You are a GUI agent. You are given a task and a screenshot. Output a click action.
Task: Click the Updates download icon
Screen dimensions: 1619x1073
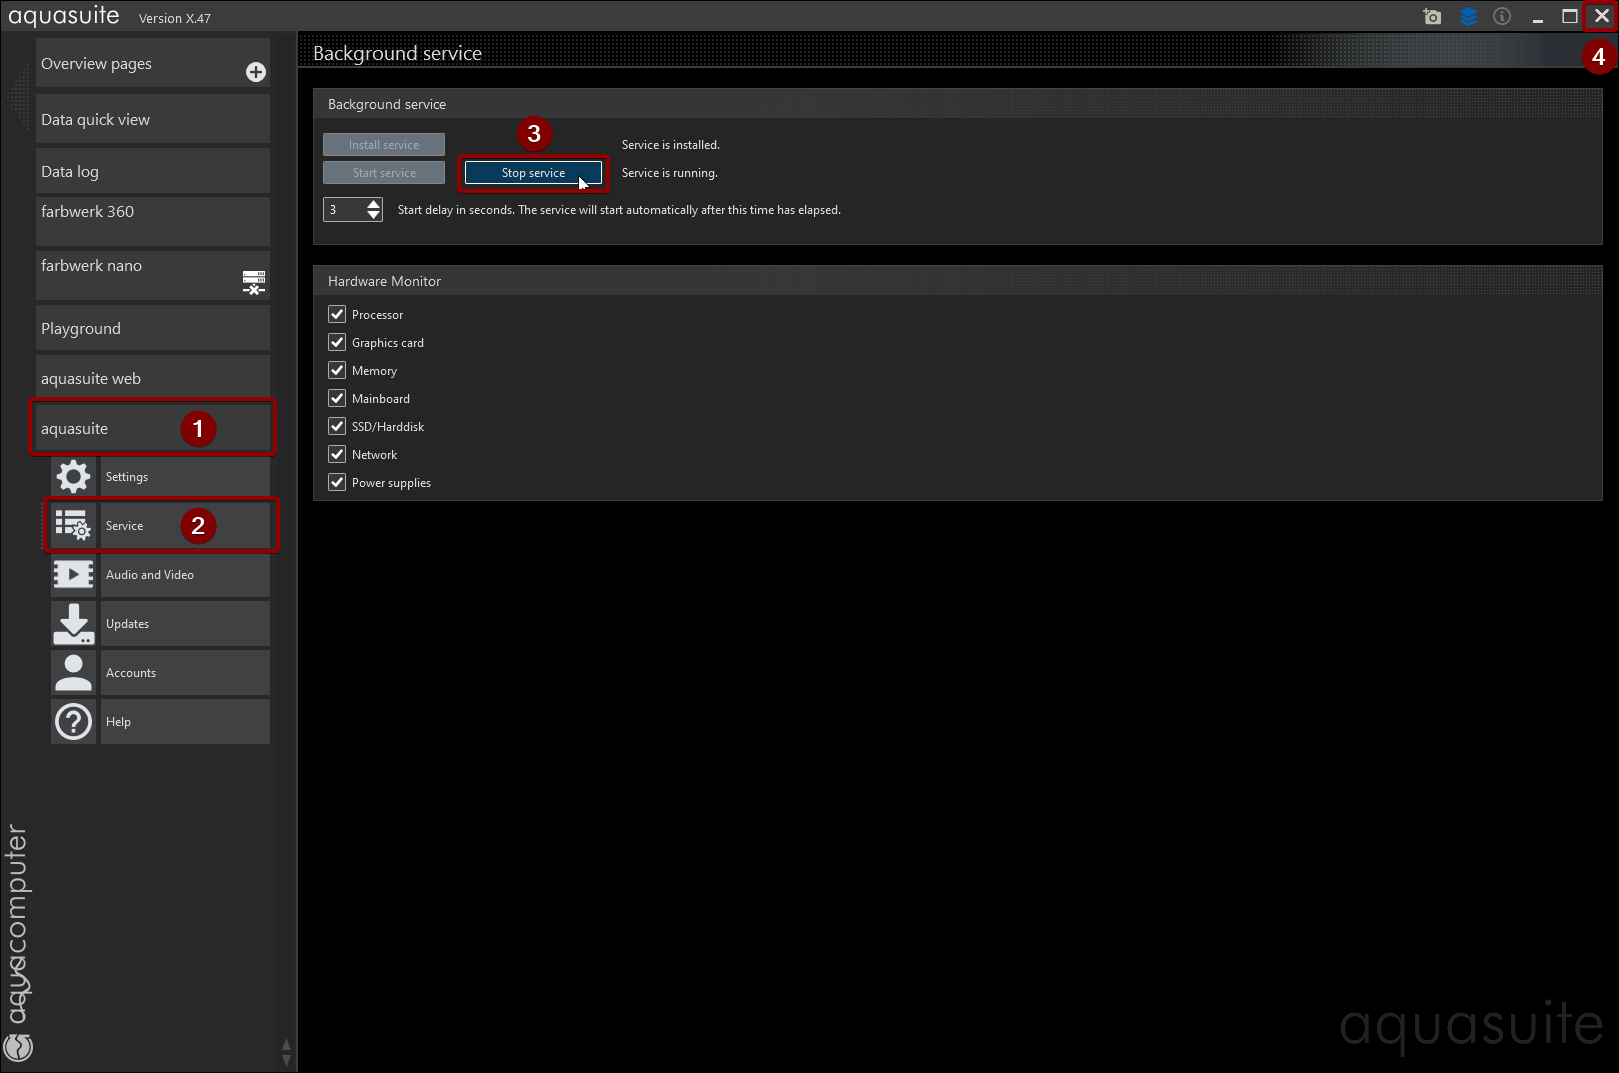pos(73,624)
